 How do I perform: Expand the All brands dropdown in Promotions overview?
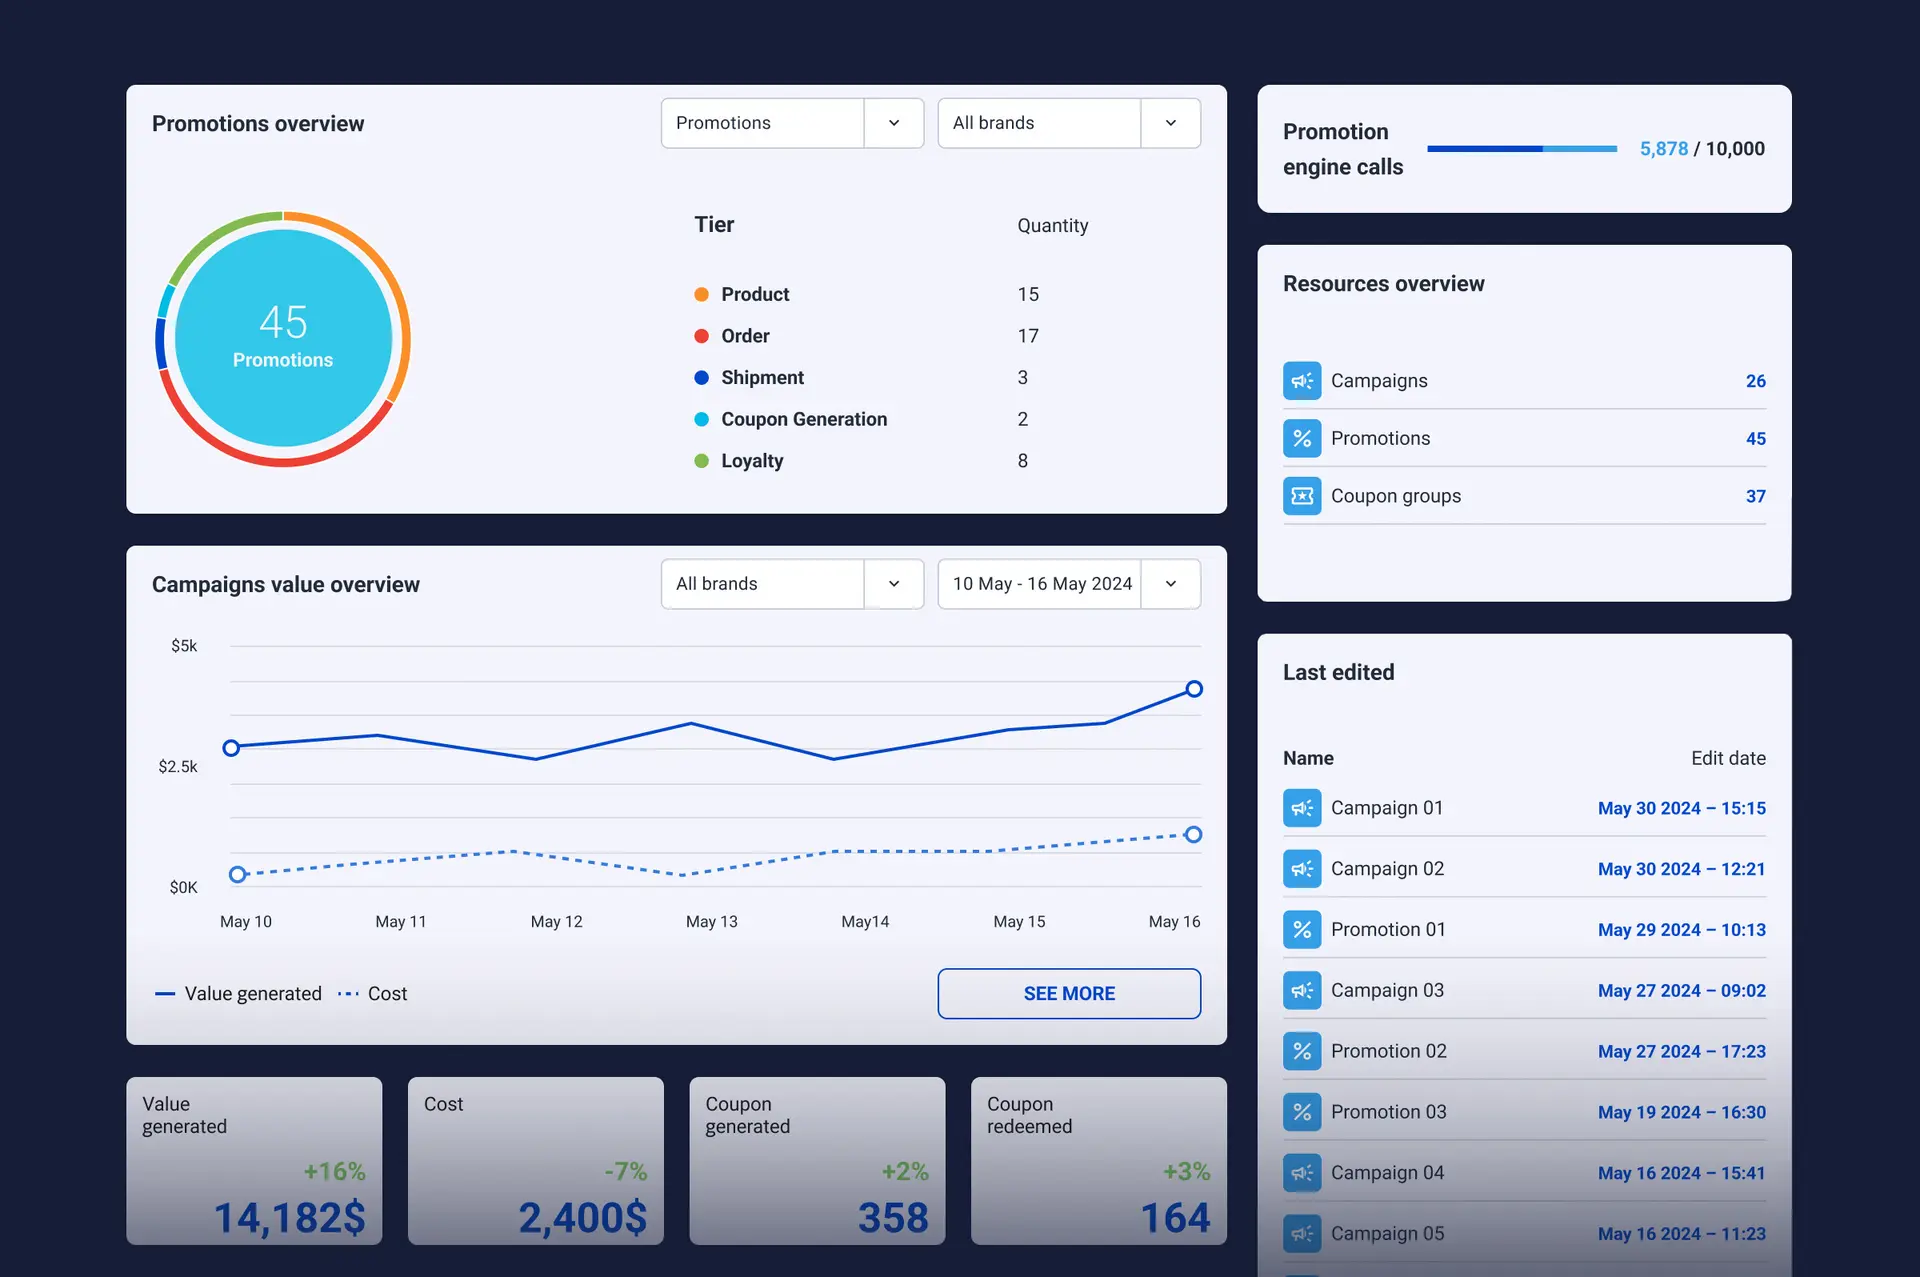tap(1068, 123)
